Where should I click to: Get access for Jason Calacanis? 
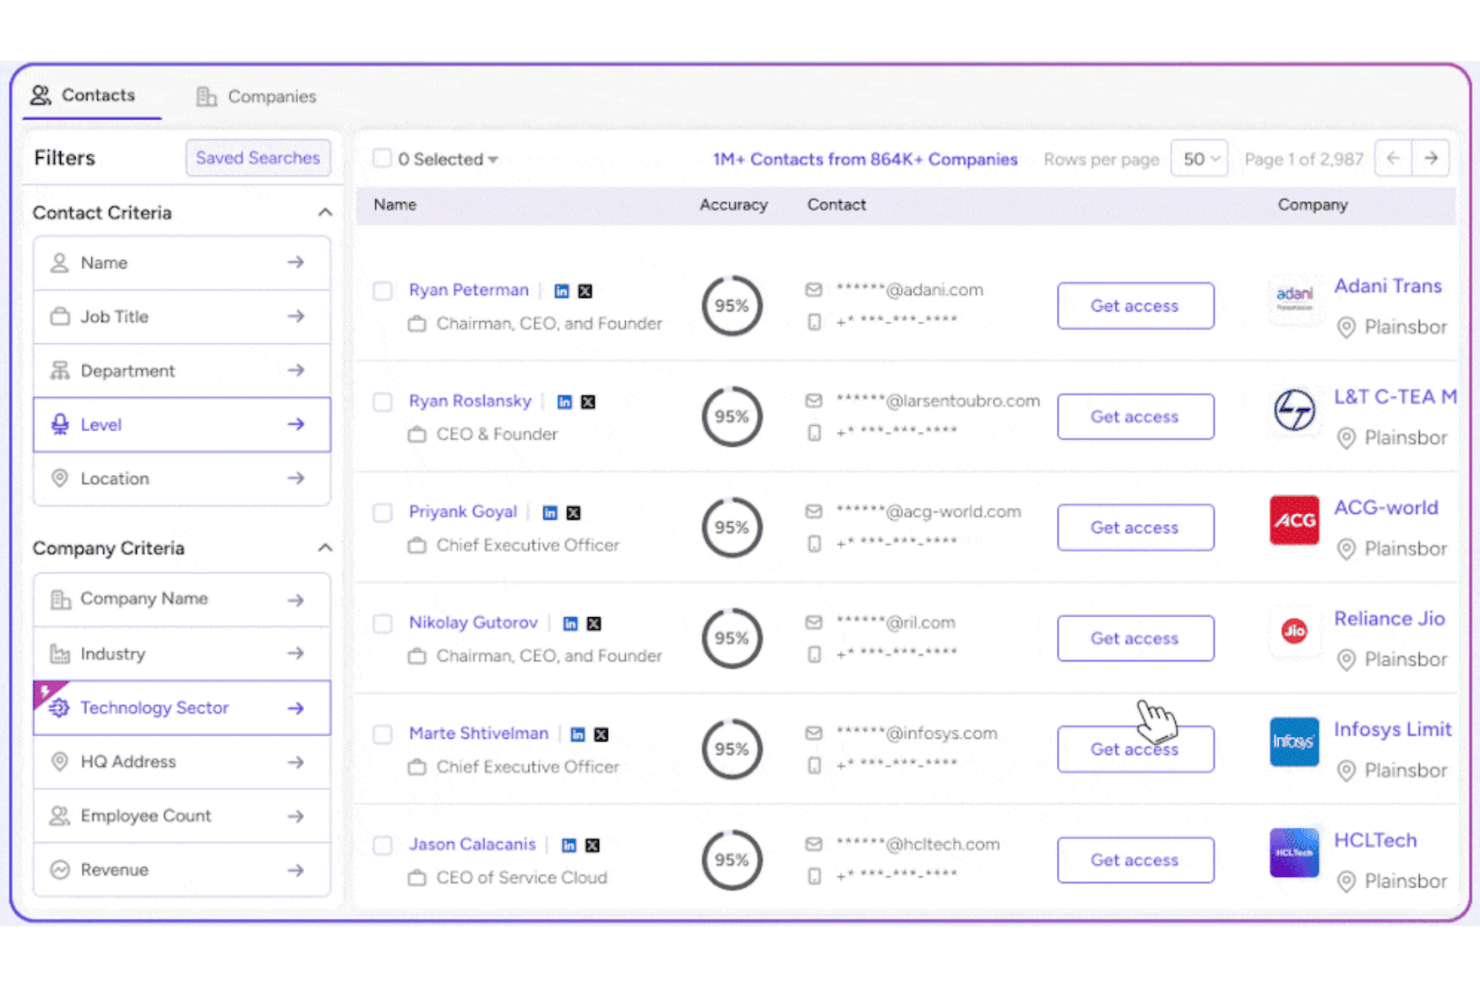(x=1135, y=861)
